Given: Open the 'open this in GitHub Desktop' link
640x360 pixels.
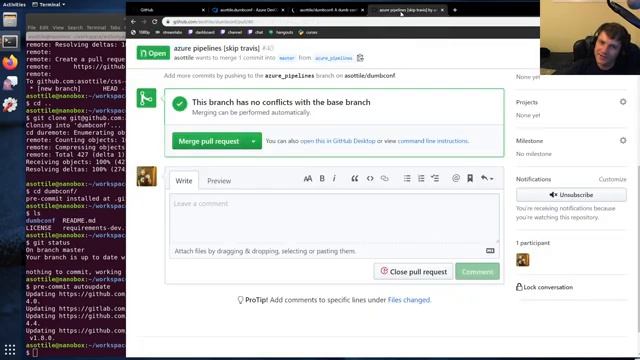Looking at the screenshot, I should click(338, 141).
